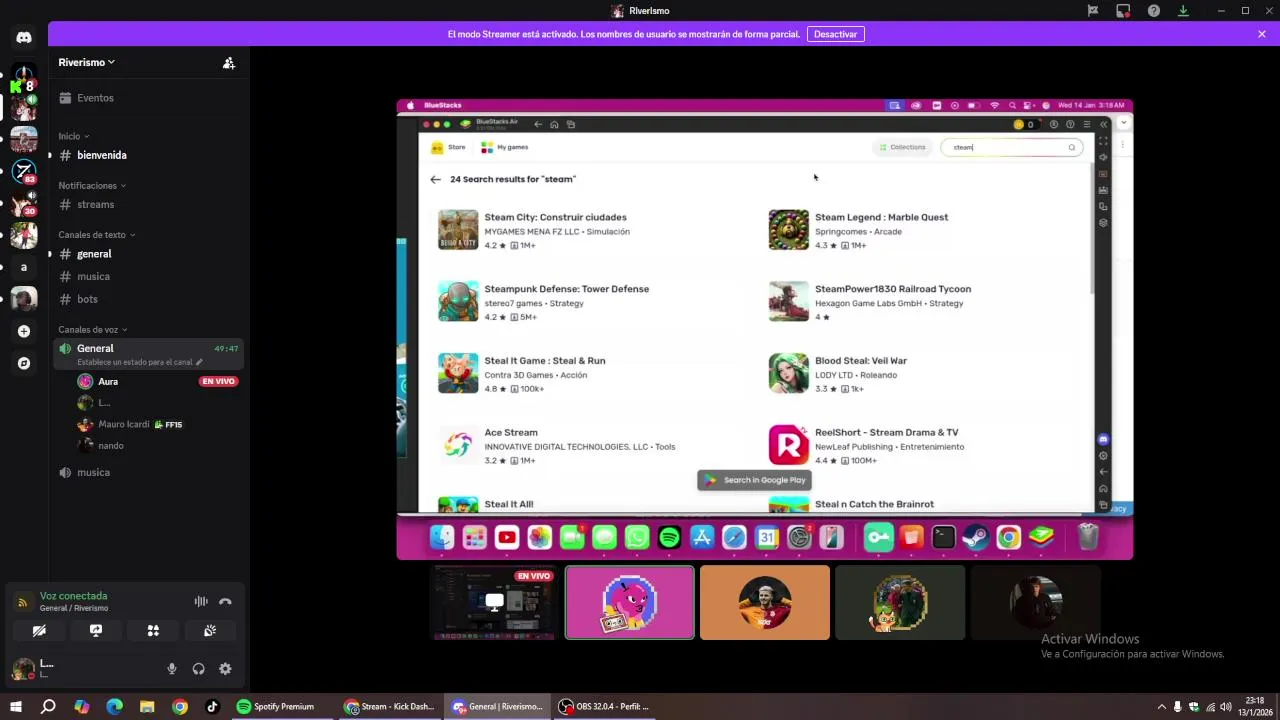Toggle microphone mute
Screen dimensions: 1280x720
[172, 669]
